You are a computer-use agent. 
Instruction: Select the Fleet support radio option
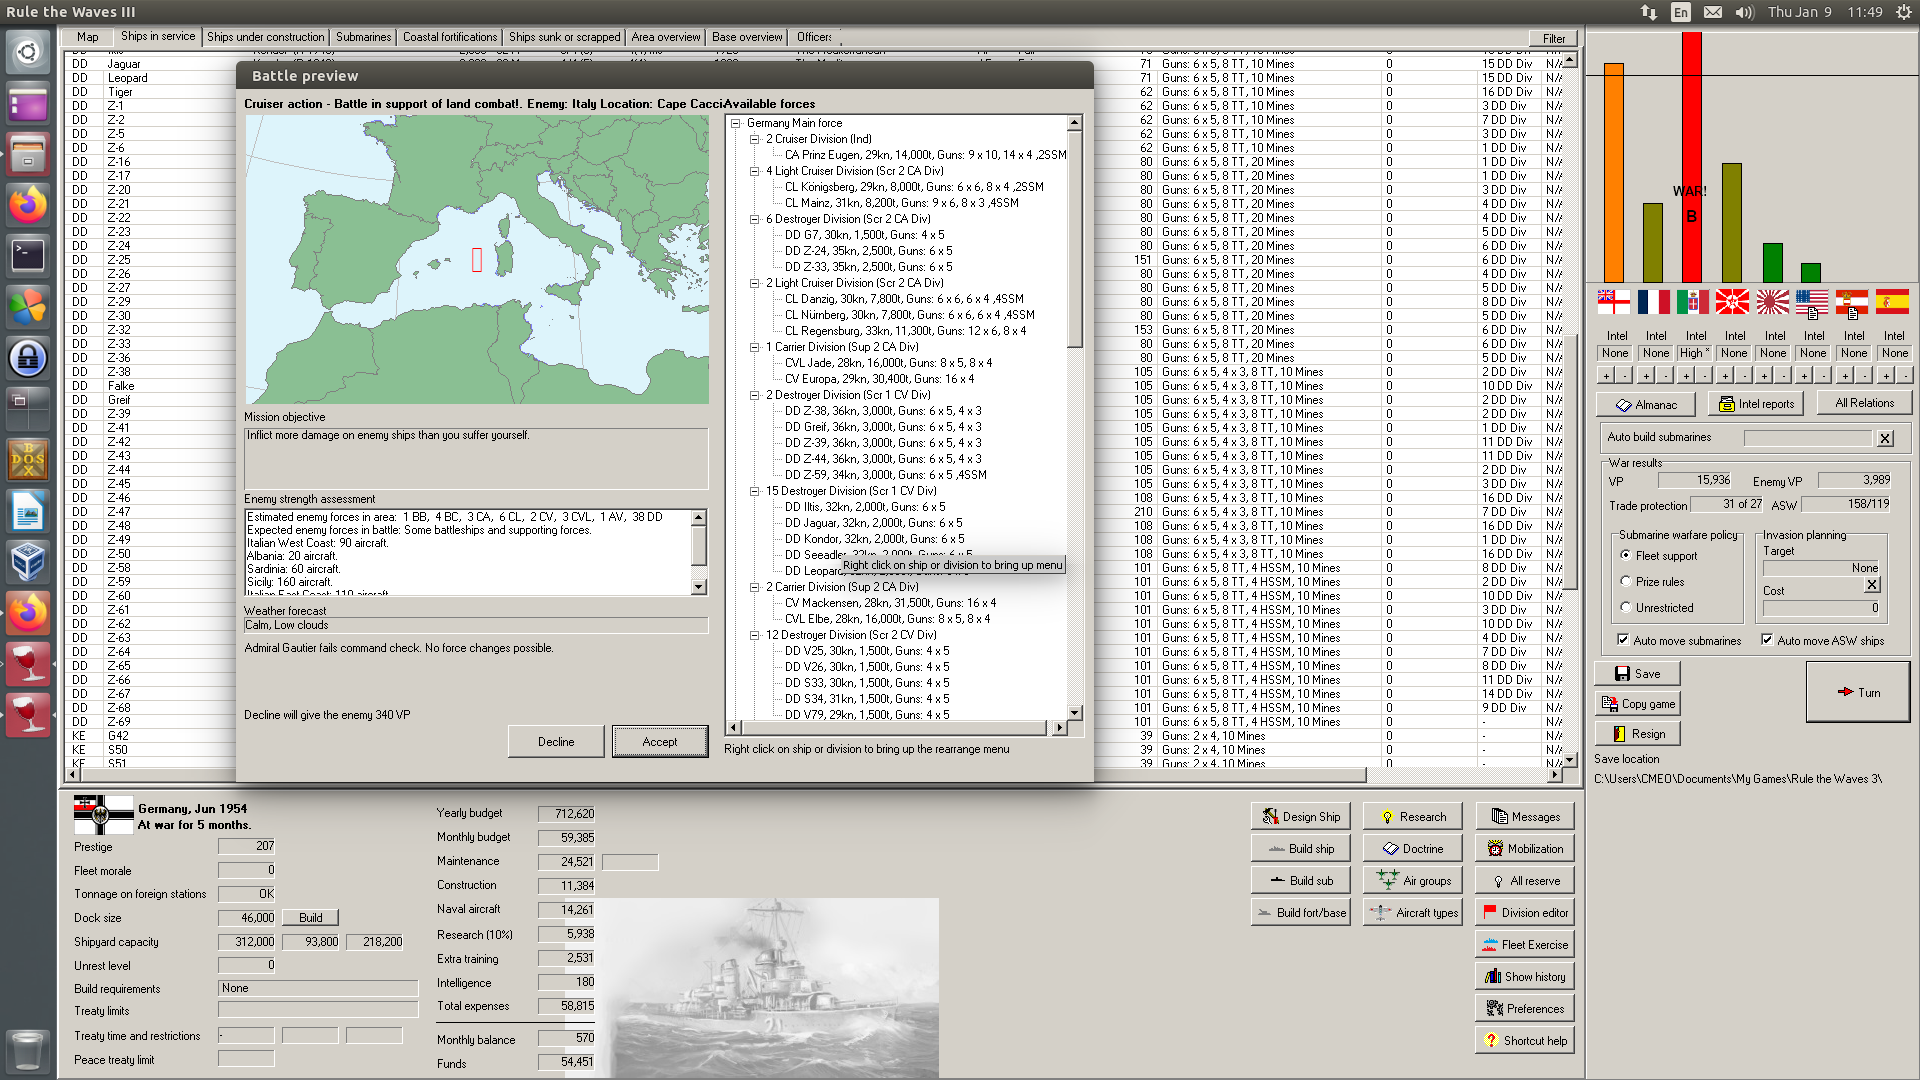pos(1625,555)
